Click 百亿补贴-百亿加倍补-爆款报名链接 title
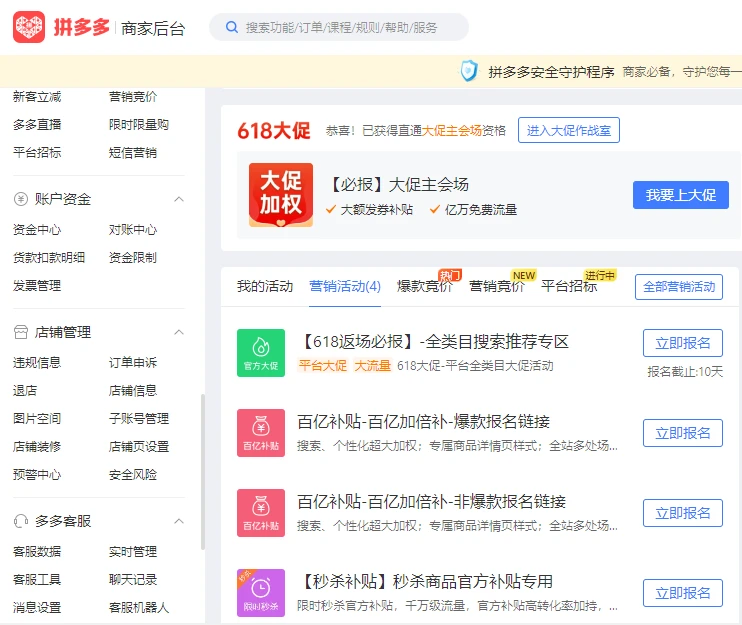The height and width of the screenshot is (625, 742). coord(424,422)
